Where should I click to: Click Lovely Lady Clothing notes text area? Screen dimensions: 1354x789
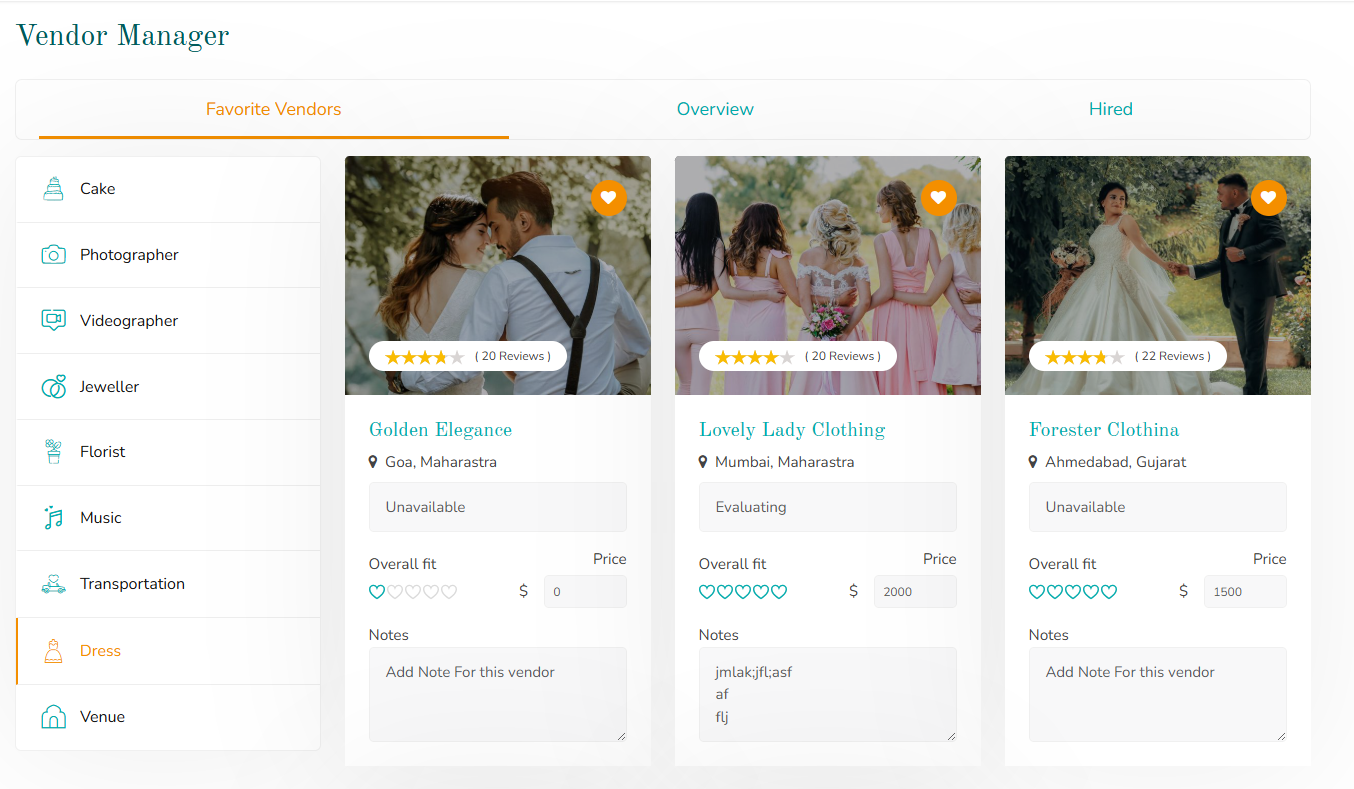[828, 694]
